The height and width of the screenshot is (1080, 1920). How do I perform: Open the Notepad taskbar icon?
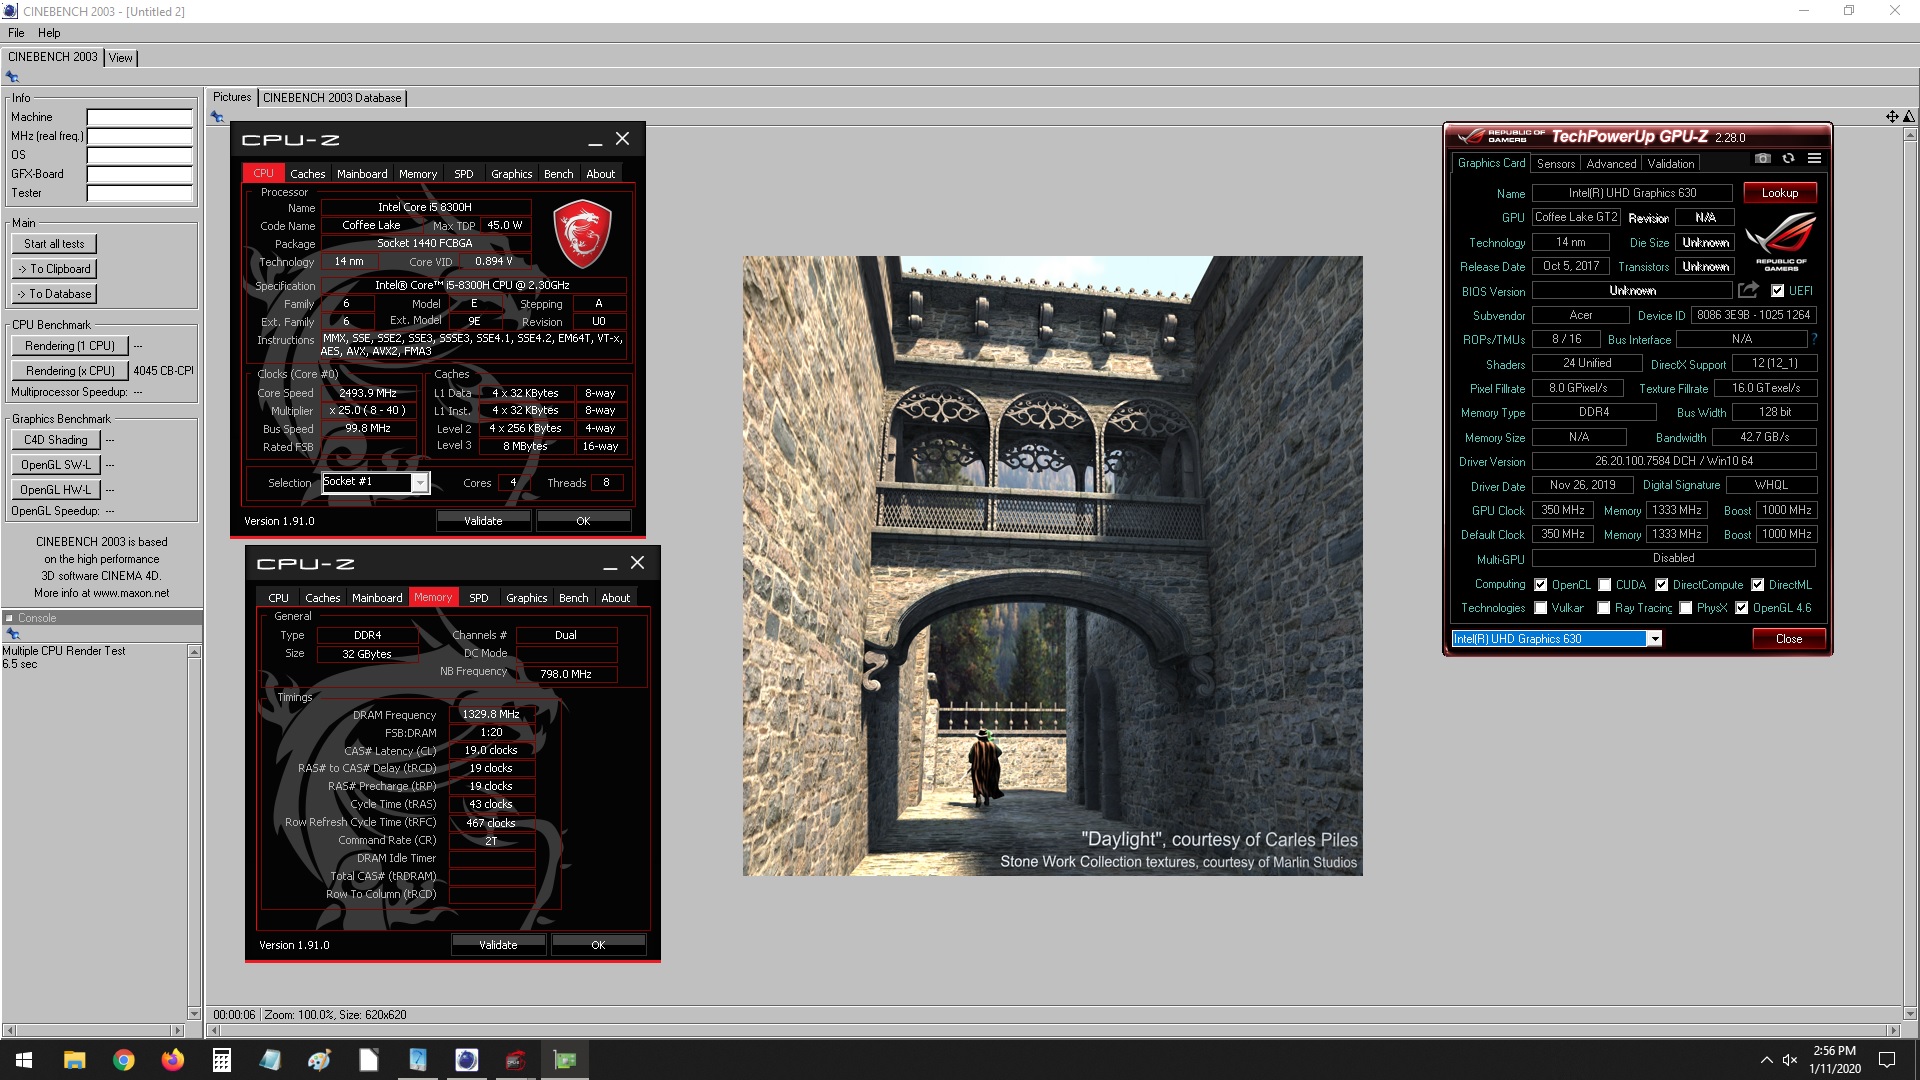coord(270,1060)
